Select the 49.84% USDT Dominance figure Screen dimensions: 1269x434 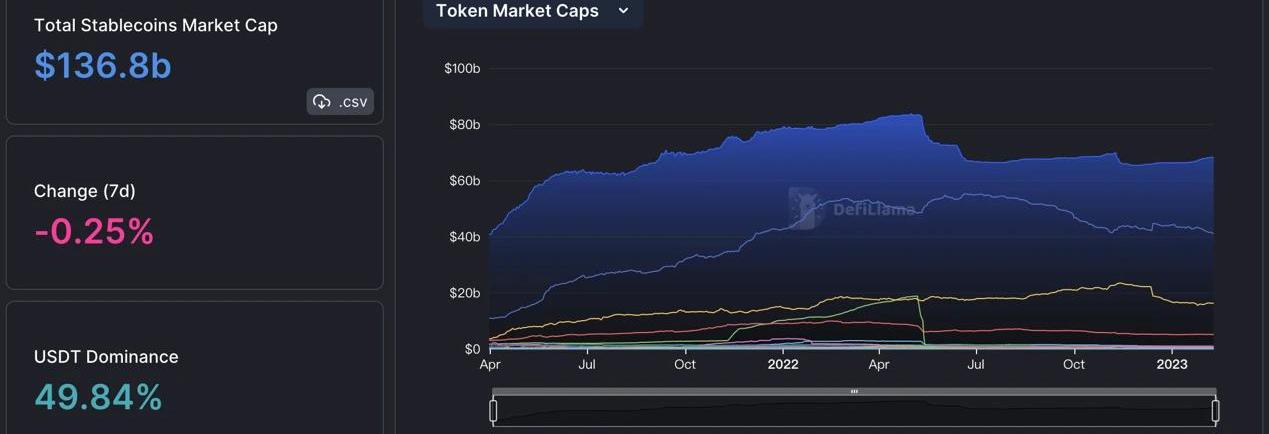click(98, 397)
